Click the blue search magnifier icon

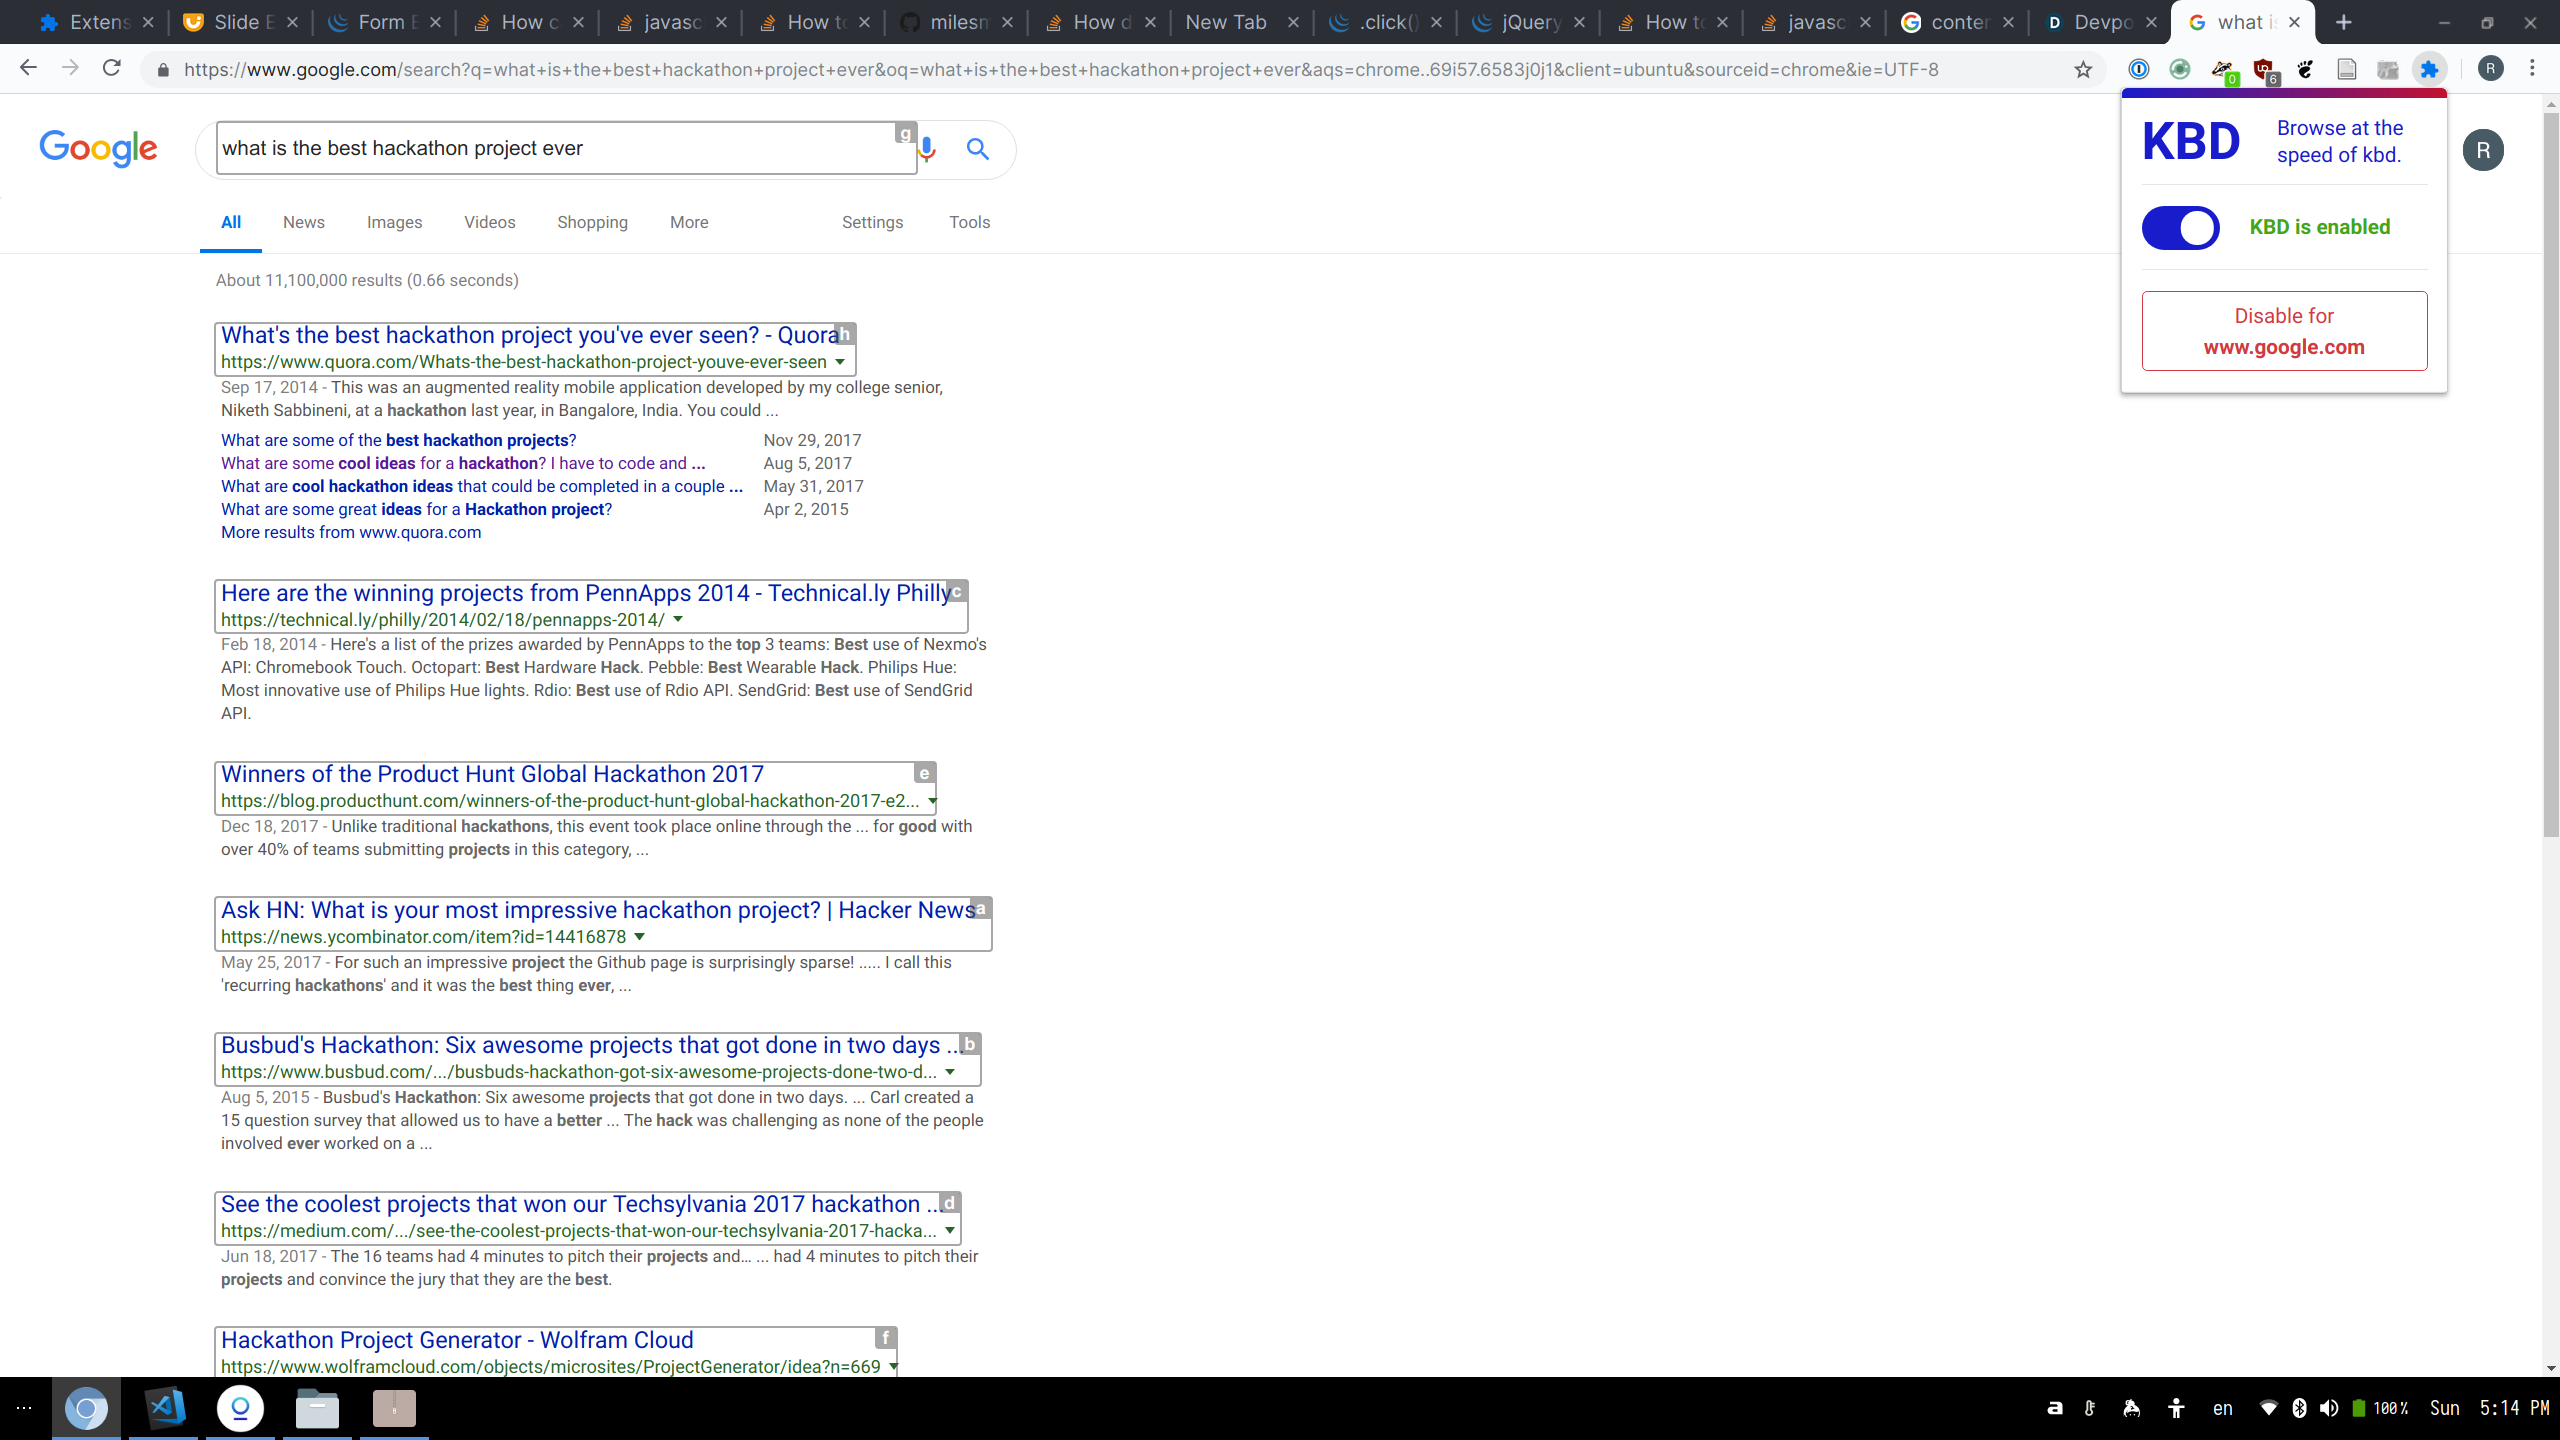(x=977, y=149)
